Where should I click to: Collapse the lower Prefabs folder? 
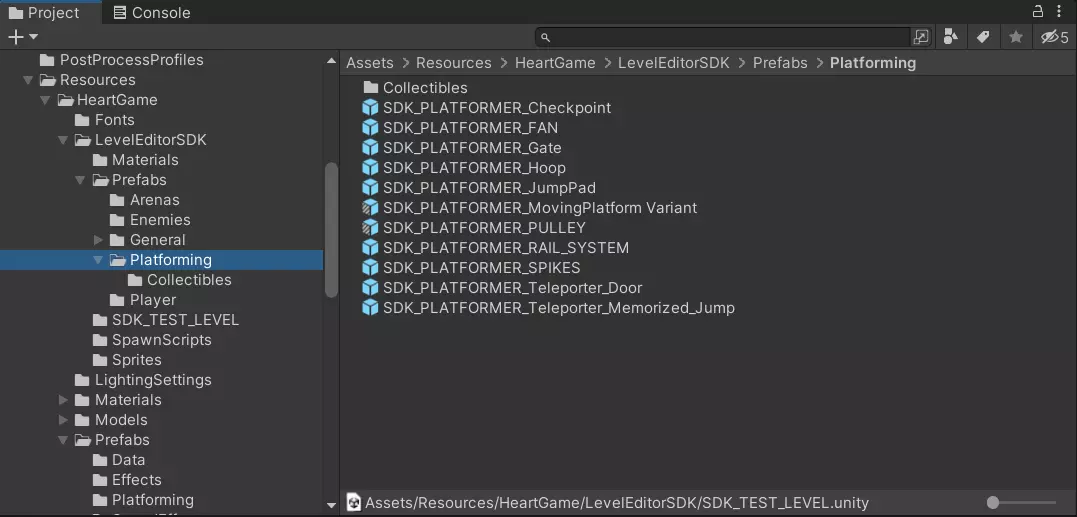(63, 440)
